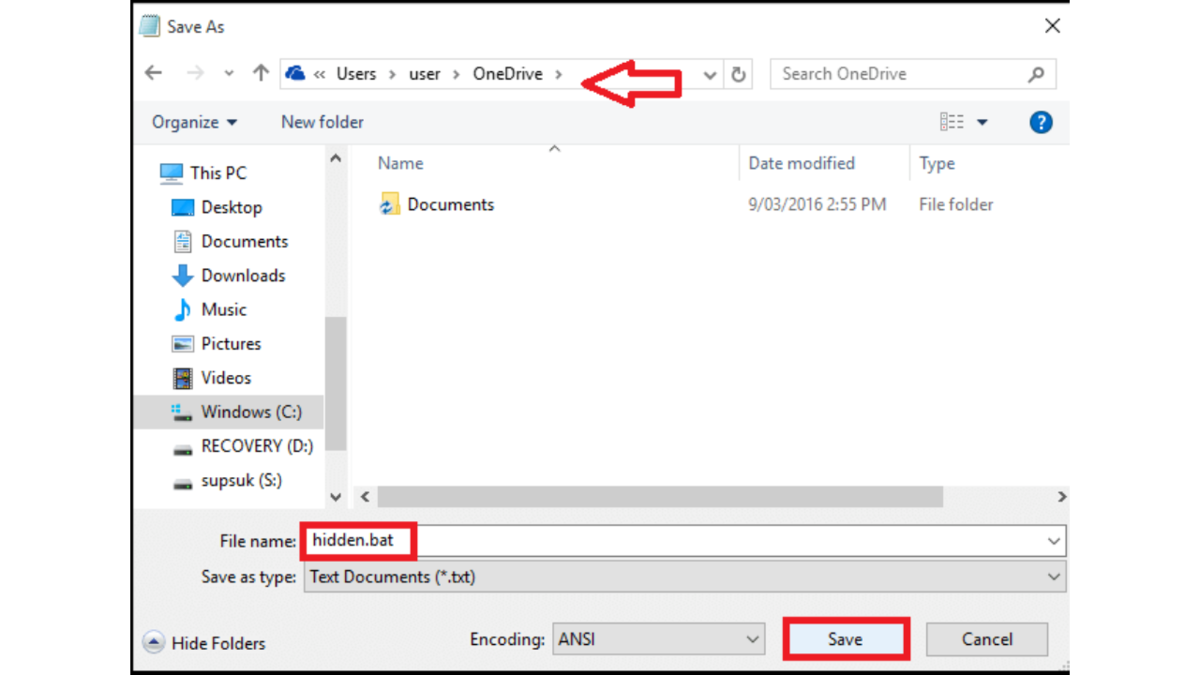
Task: Sort files by Date modified column
Action: [x=801, y=163]
